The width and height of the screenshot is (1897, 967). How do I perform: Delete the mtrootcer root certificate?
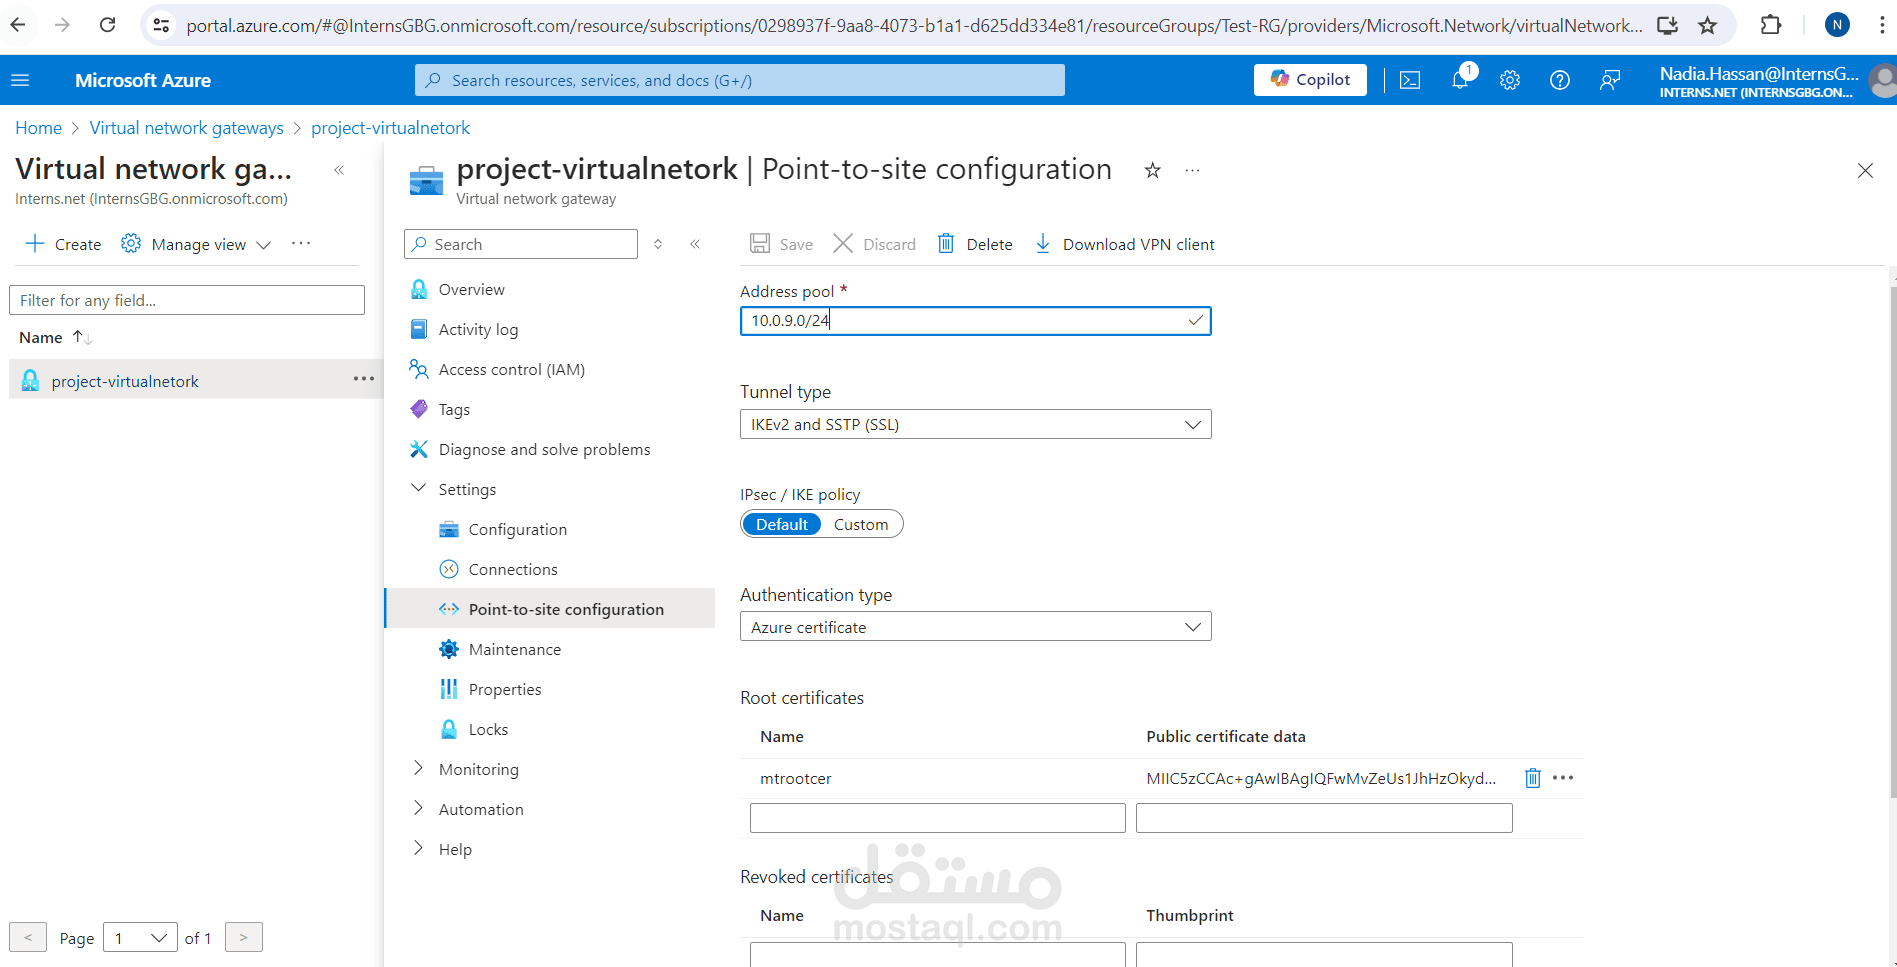coord(1532,778)
